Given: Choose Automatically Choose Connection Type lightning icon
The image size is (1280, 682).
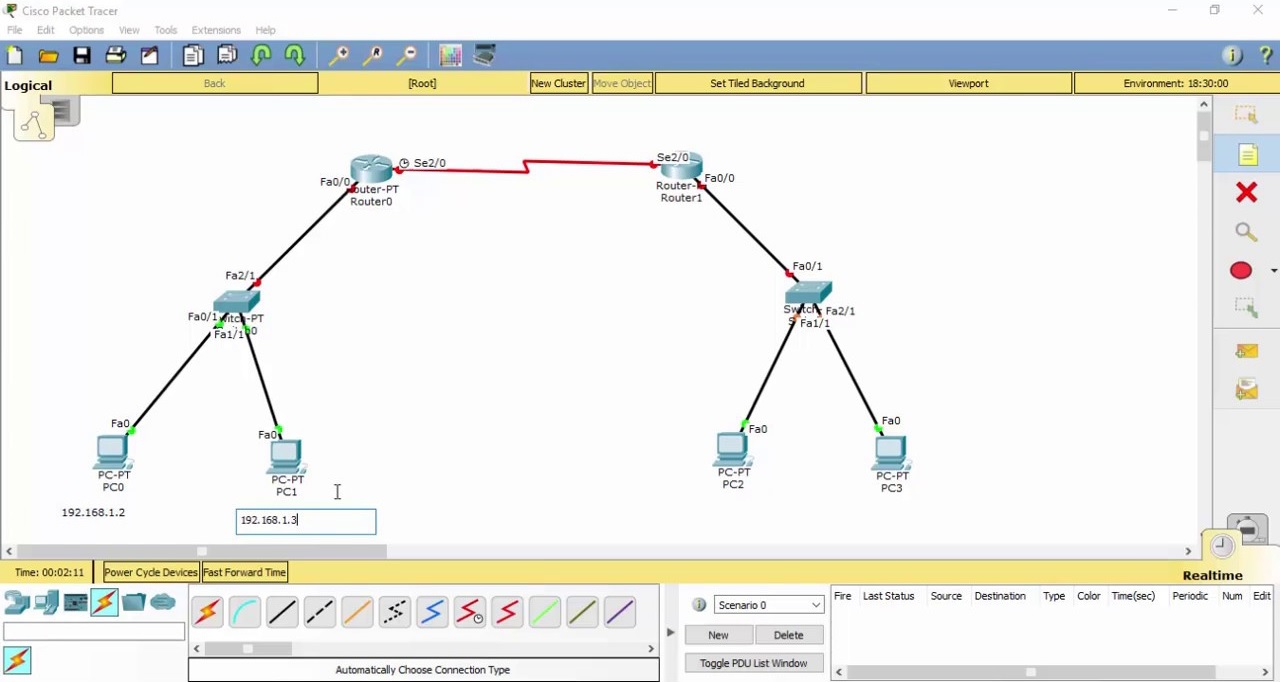Looking at the screenshot, I should coord(206,611).
